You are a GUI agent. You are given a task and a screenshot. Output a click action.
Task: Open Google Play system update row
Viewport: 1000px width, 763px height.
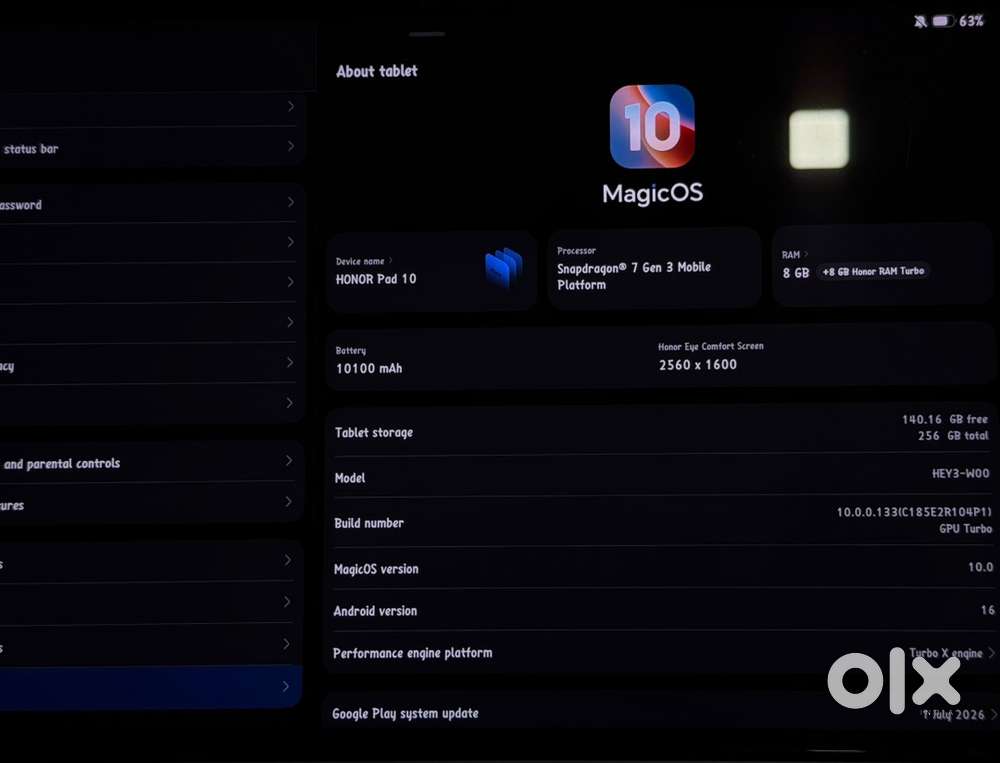(x=662, y=713)
